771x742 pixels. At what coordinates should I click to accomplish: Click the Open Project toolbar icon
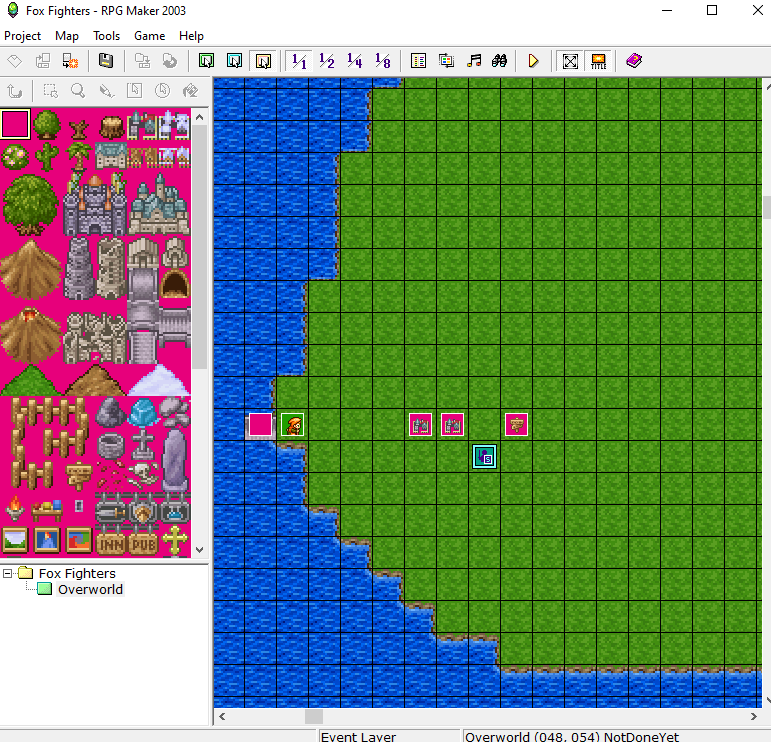pos(43,61)
